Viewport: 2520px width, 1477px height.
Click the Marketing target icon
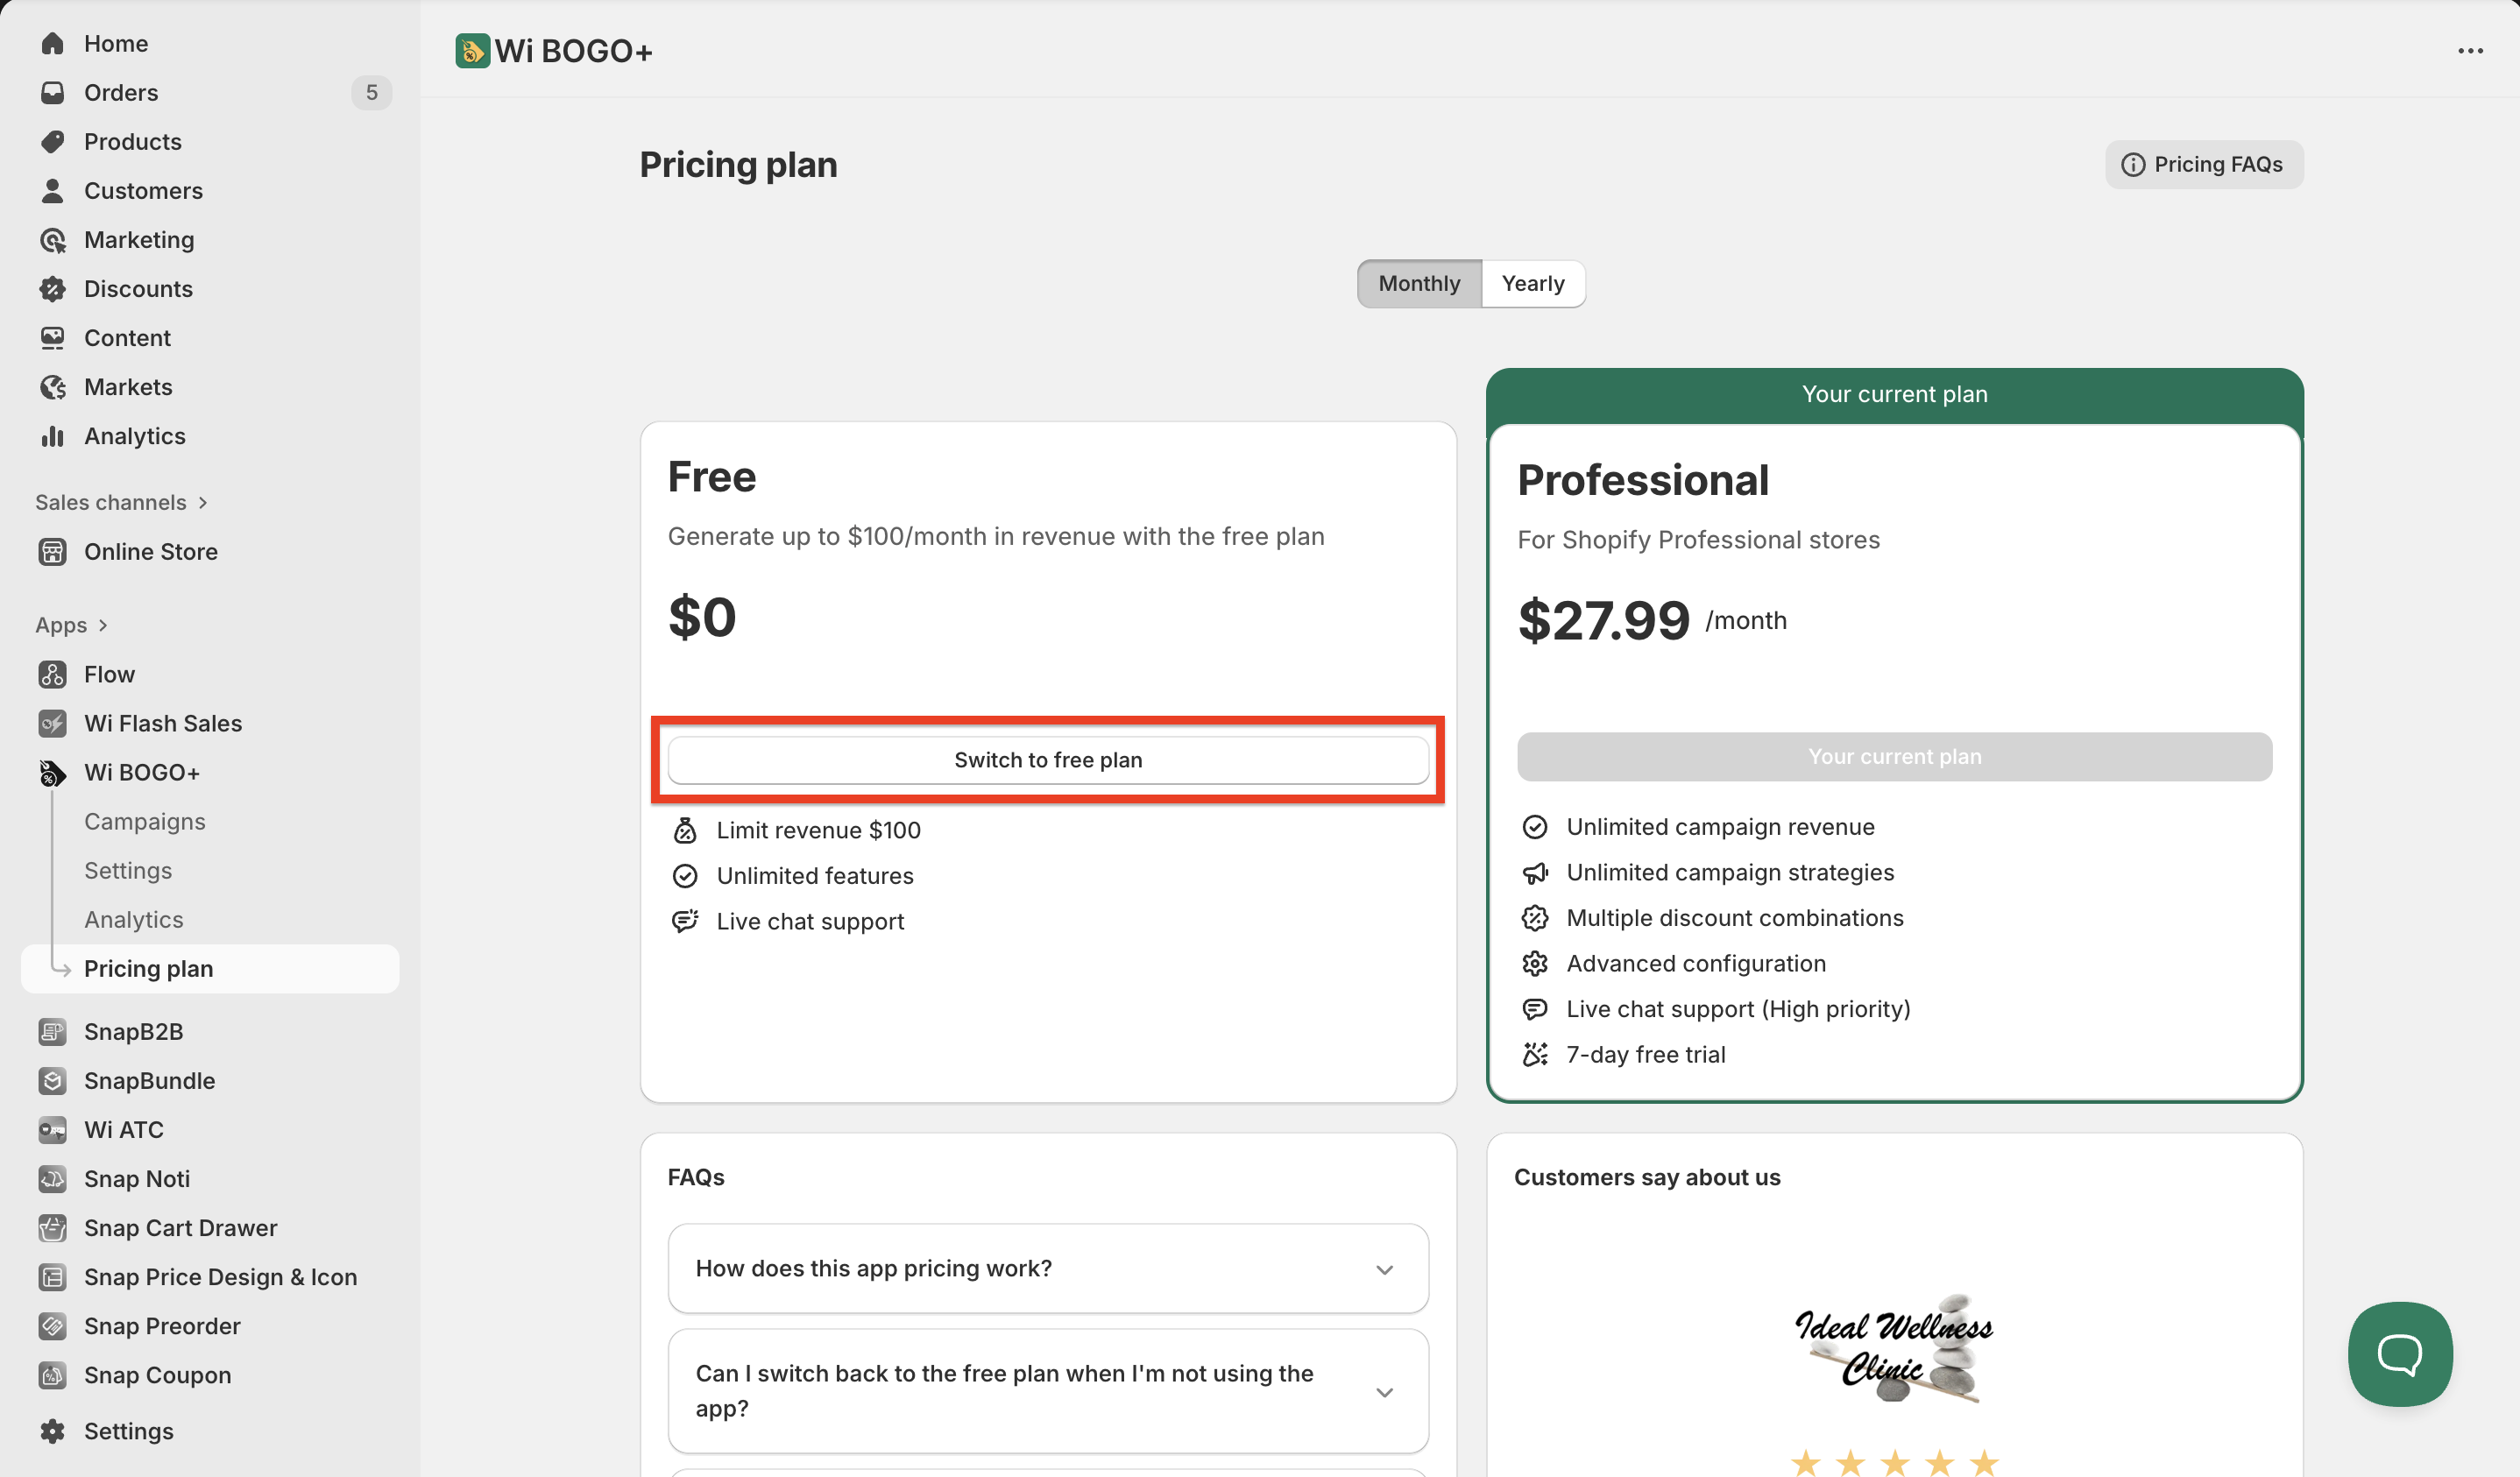coord(52,240)
